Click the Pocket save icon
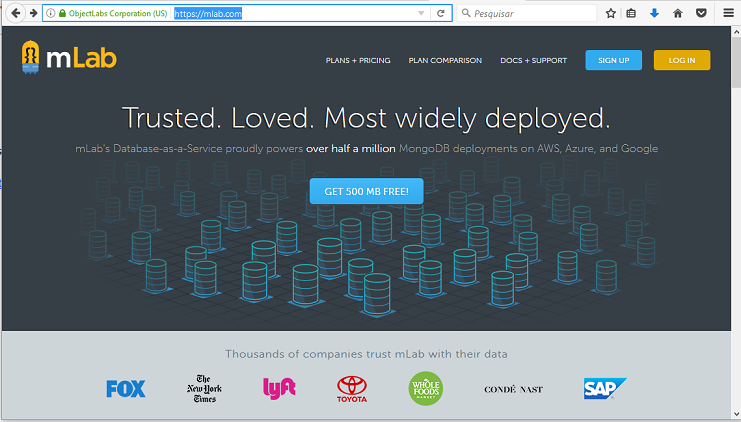 [701, 13]
